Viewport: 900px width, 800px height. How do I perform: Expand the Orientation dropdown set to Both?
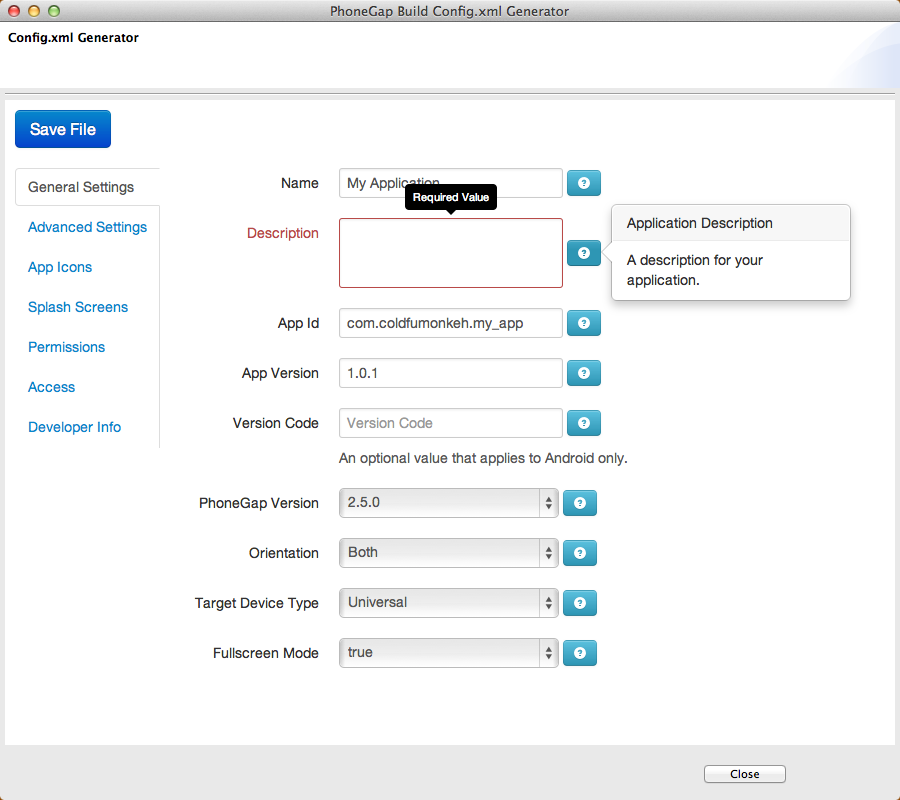click(448, 553)
